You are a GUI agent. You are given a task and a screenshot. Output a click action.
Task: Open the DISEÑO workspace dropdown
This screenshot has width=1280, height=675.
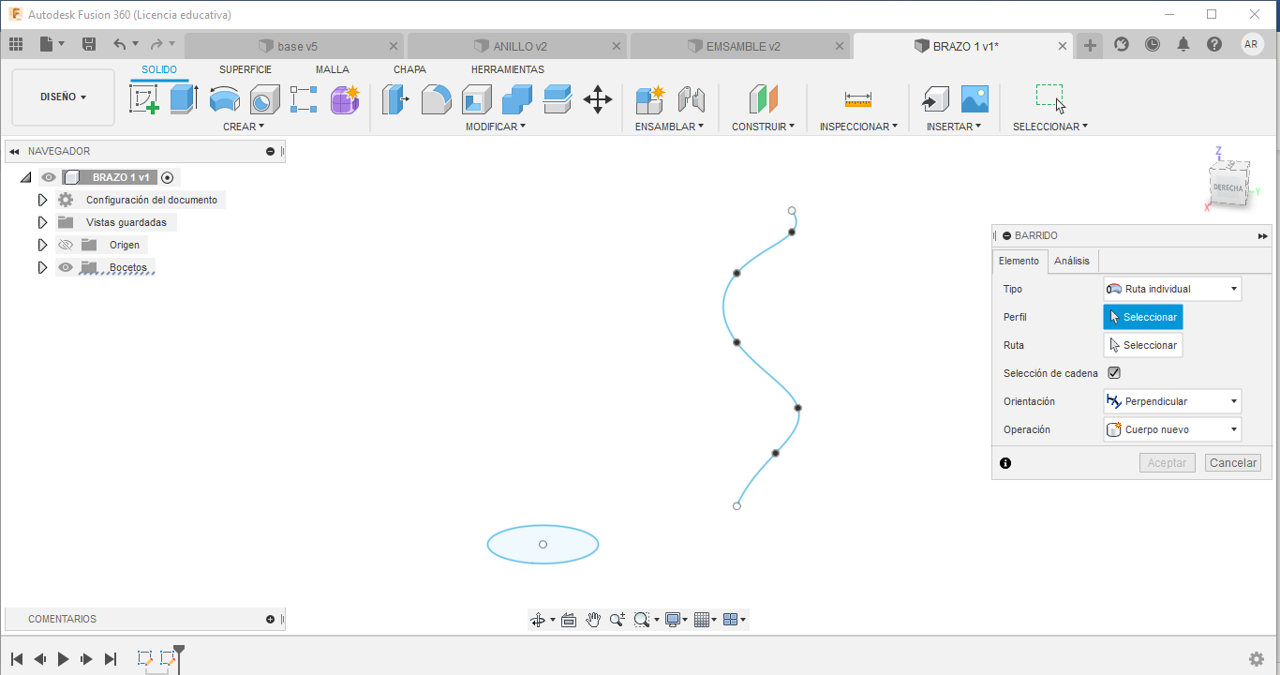click(63, 97)
